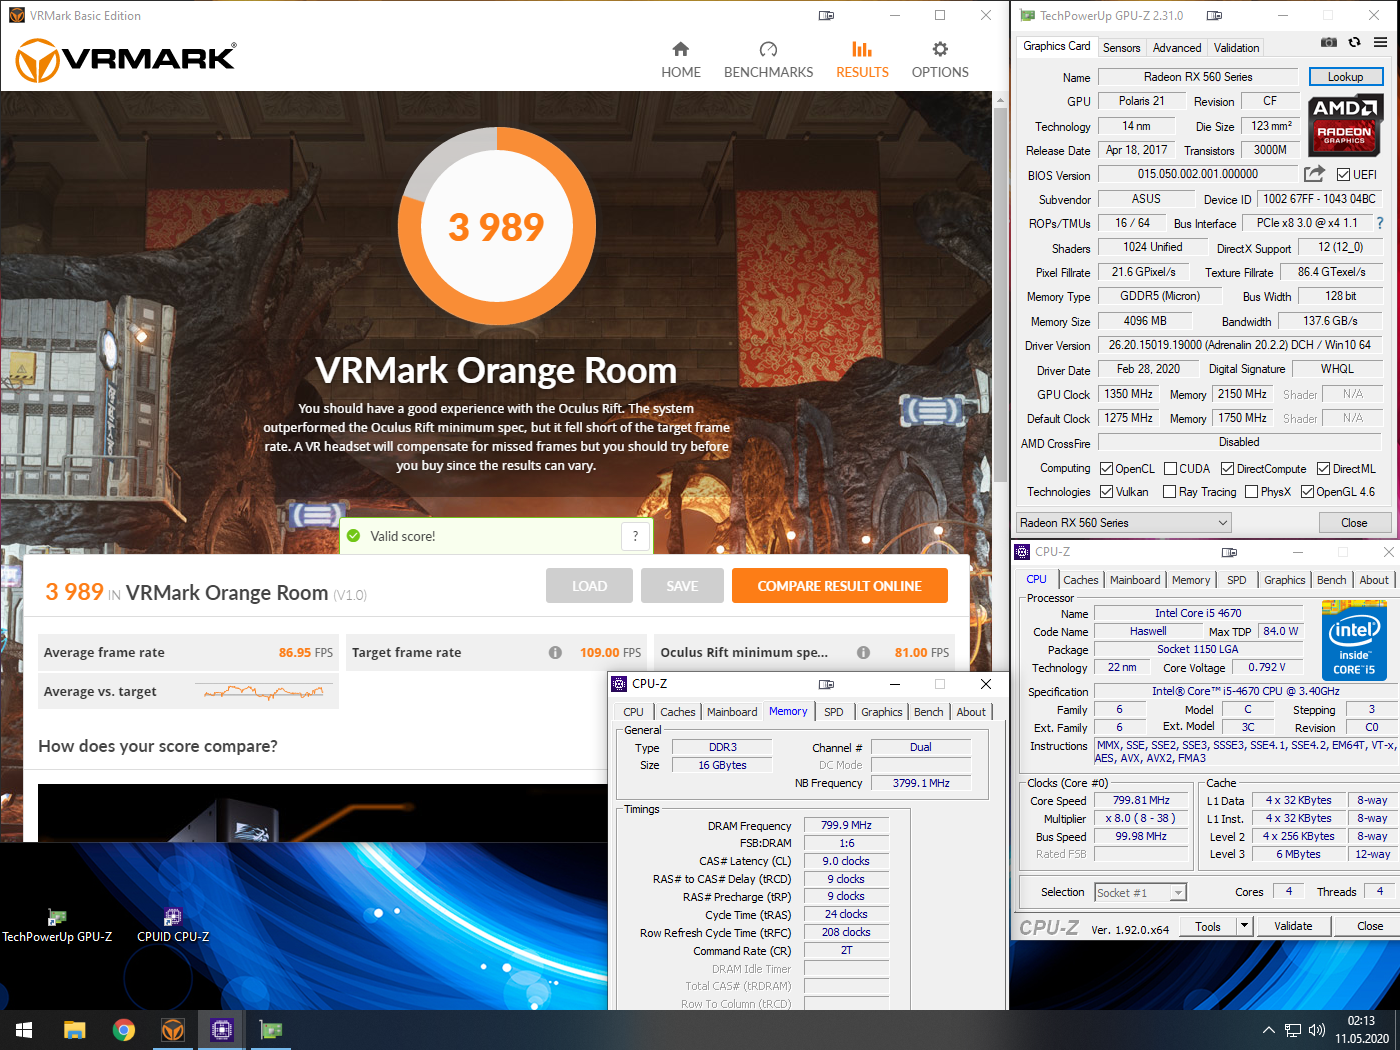This screenshot has width=1400, height=1050.
Task: Click info icon next to Target frame rate
Action: pos(555,652)
